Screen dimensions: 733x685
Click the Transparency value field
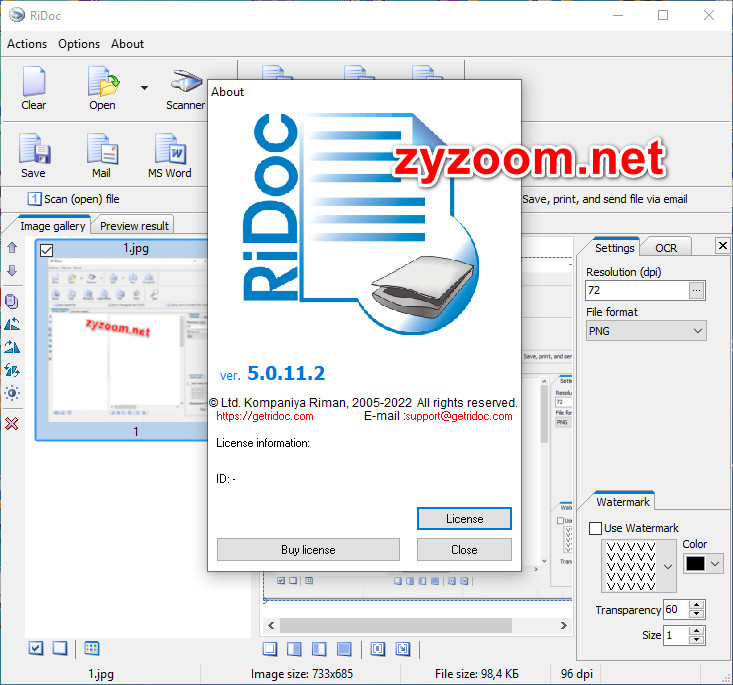[676, 609]
